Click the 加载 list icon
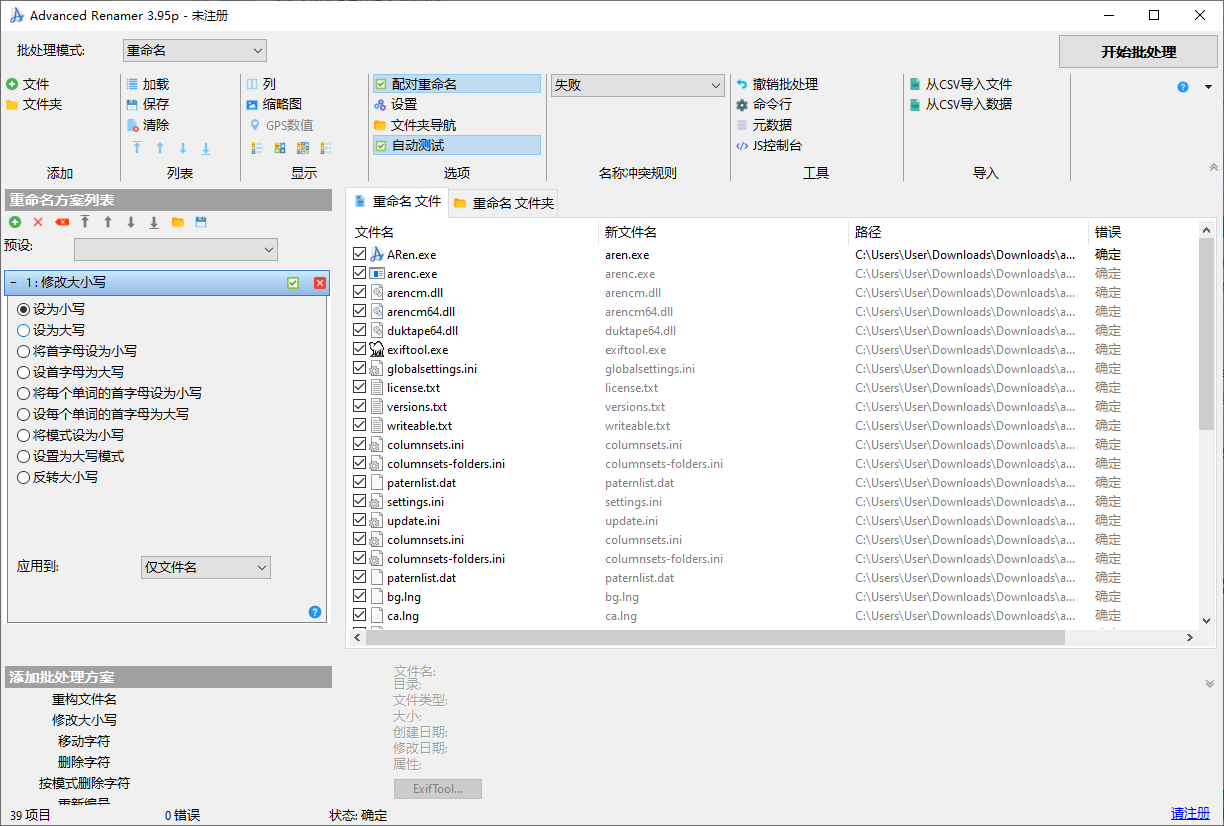Screen dimensions: 1224x826 point(132,84)
